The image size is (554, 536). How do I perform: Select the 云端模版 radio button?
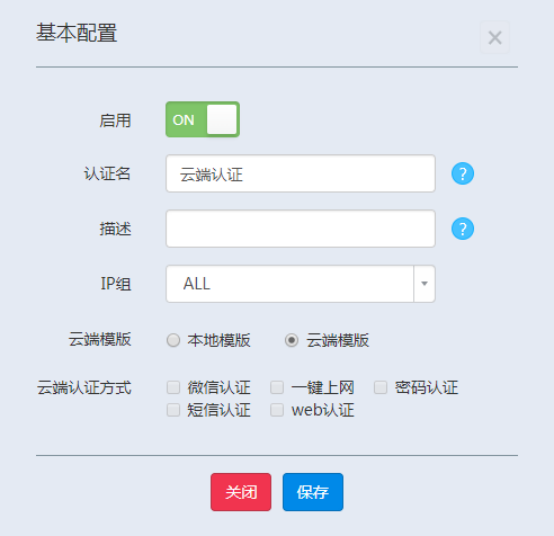click(x=291, y=340)
